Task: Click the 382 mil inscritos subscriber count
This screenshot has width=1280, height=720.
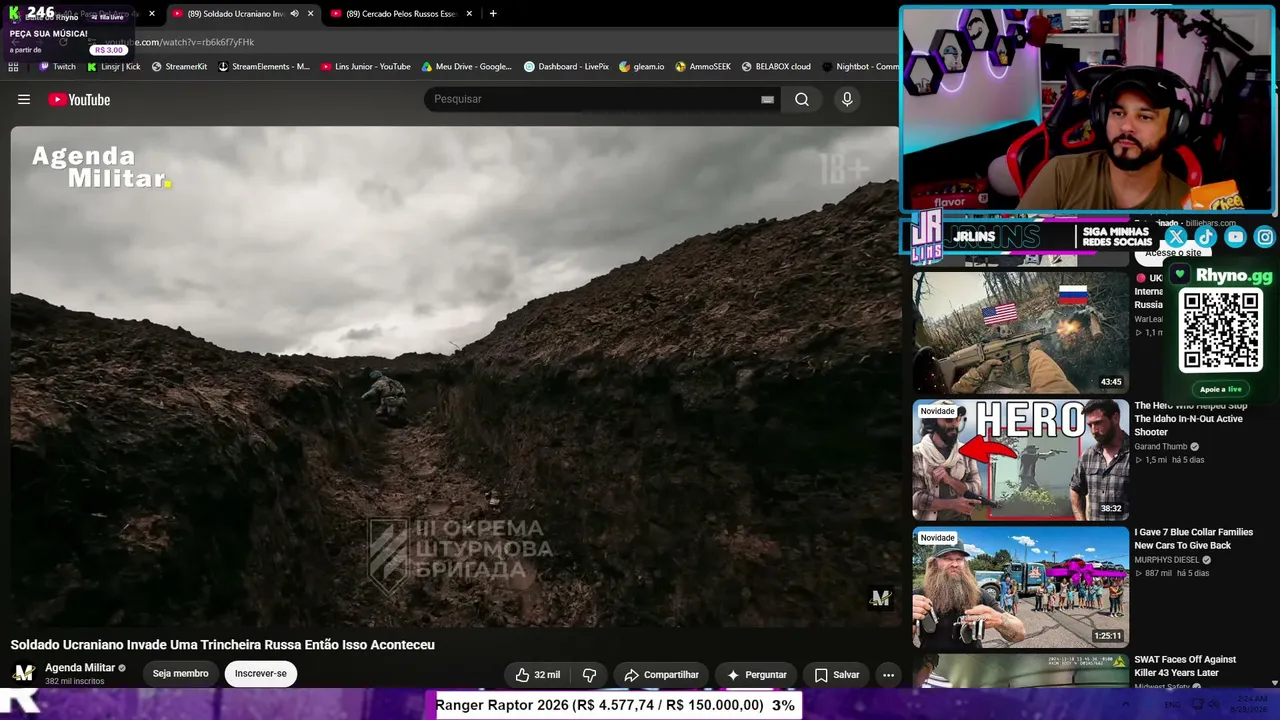Action: point(75,682)
